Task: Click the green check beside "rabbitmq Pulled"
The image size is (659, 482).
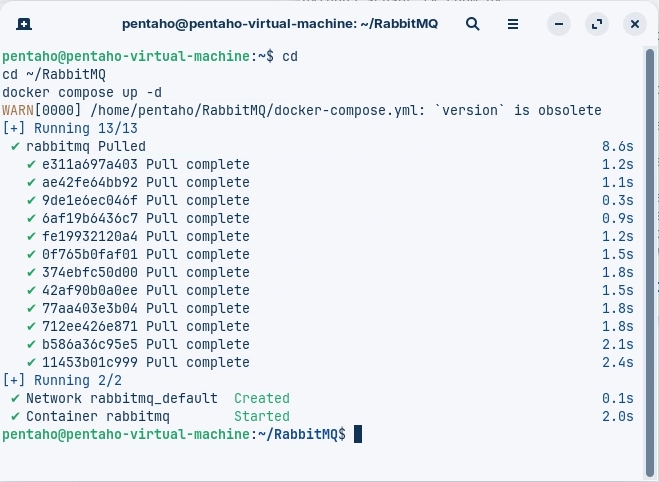Action: [x=15, y=146]
